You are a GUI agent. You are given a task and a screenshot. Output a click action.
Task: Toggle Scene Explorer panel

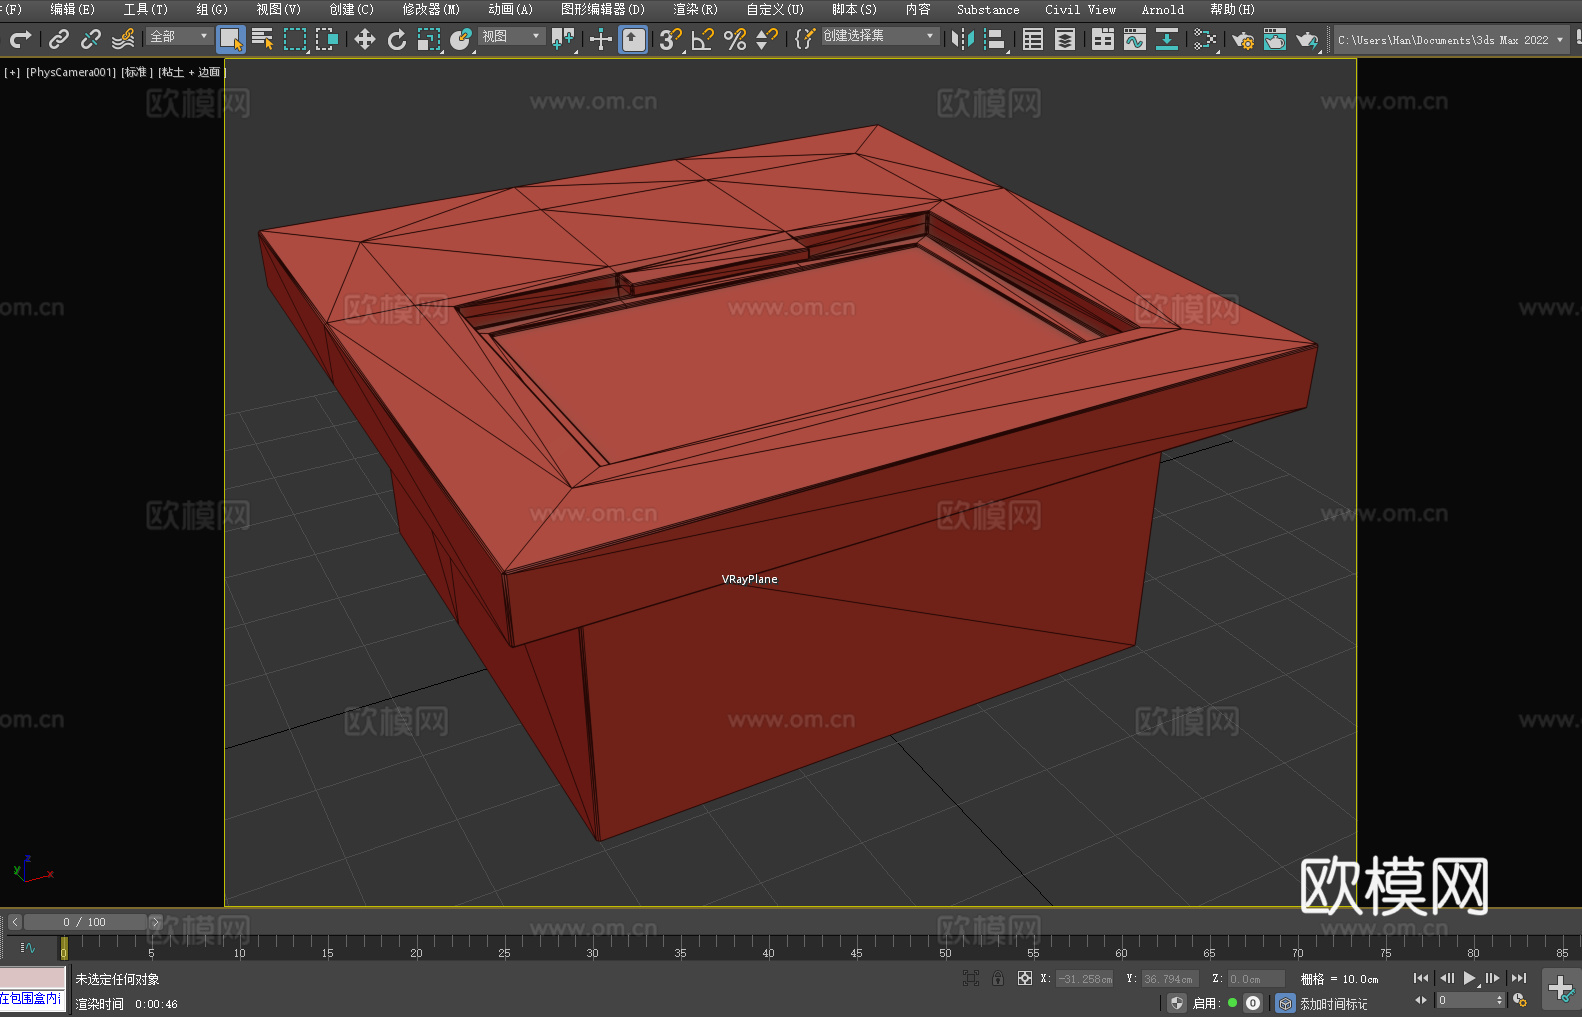pyautogui.click(x=1033, y=39)
